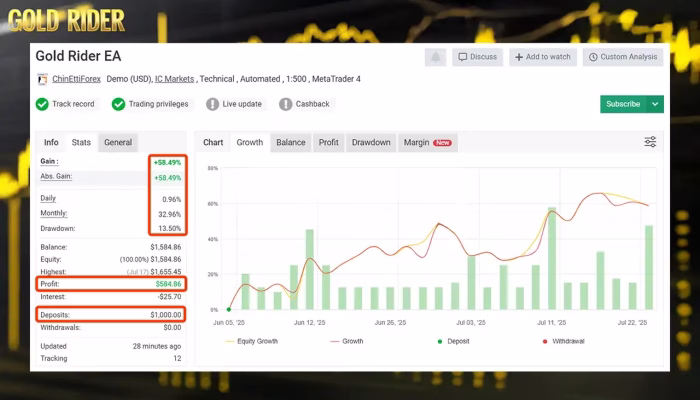Click Add to watch button

(x=543, y=57)
